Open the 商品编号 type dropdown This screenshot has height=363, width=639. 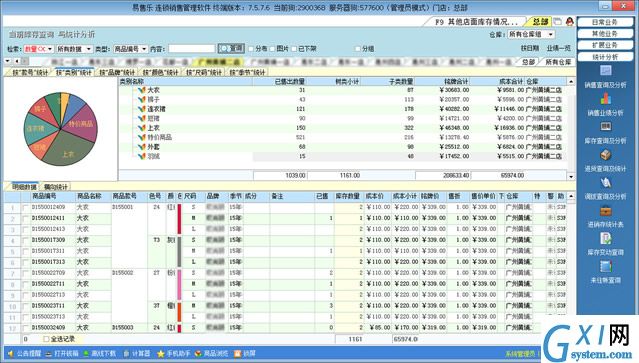[x=144, y=49]
